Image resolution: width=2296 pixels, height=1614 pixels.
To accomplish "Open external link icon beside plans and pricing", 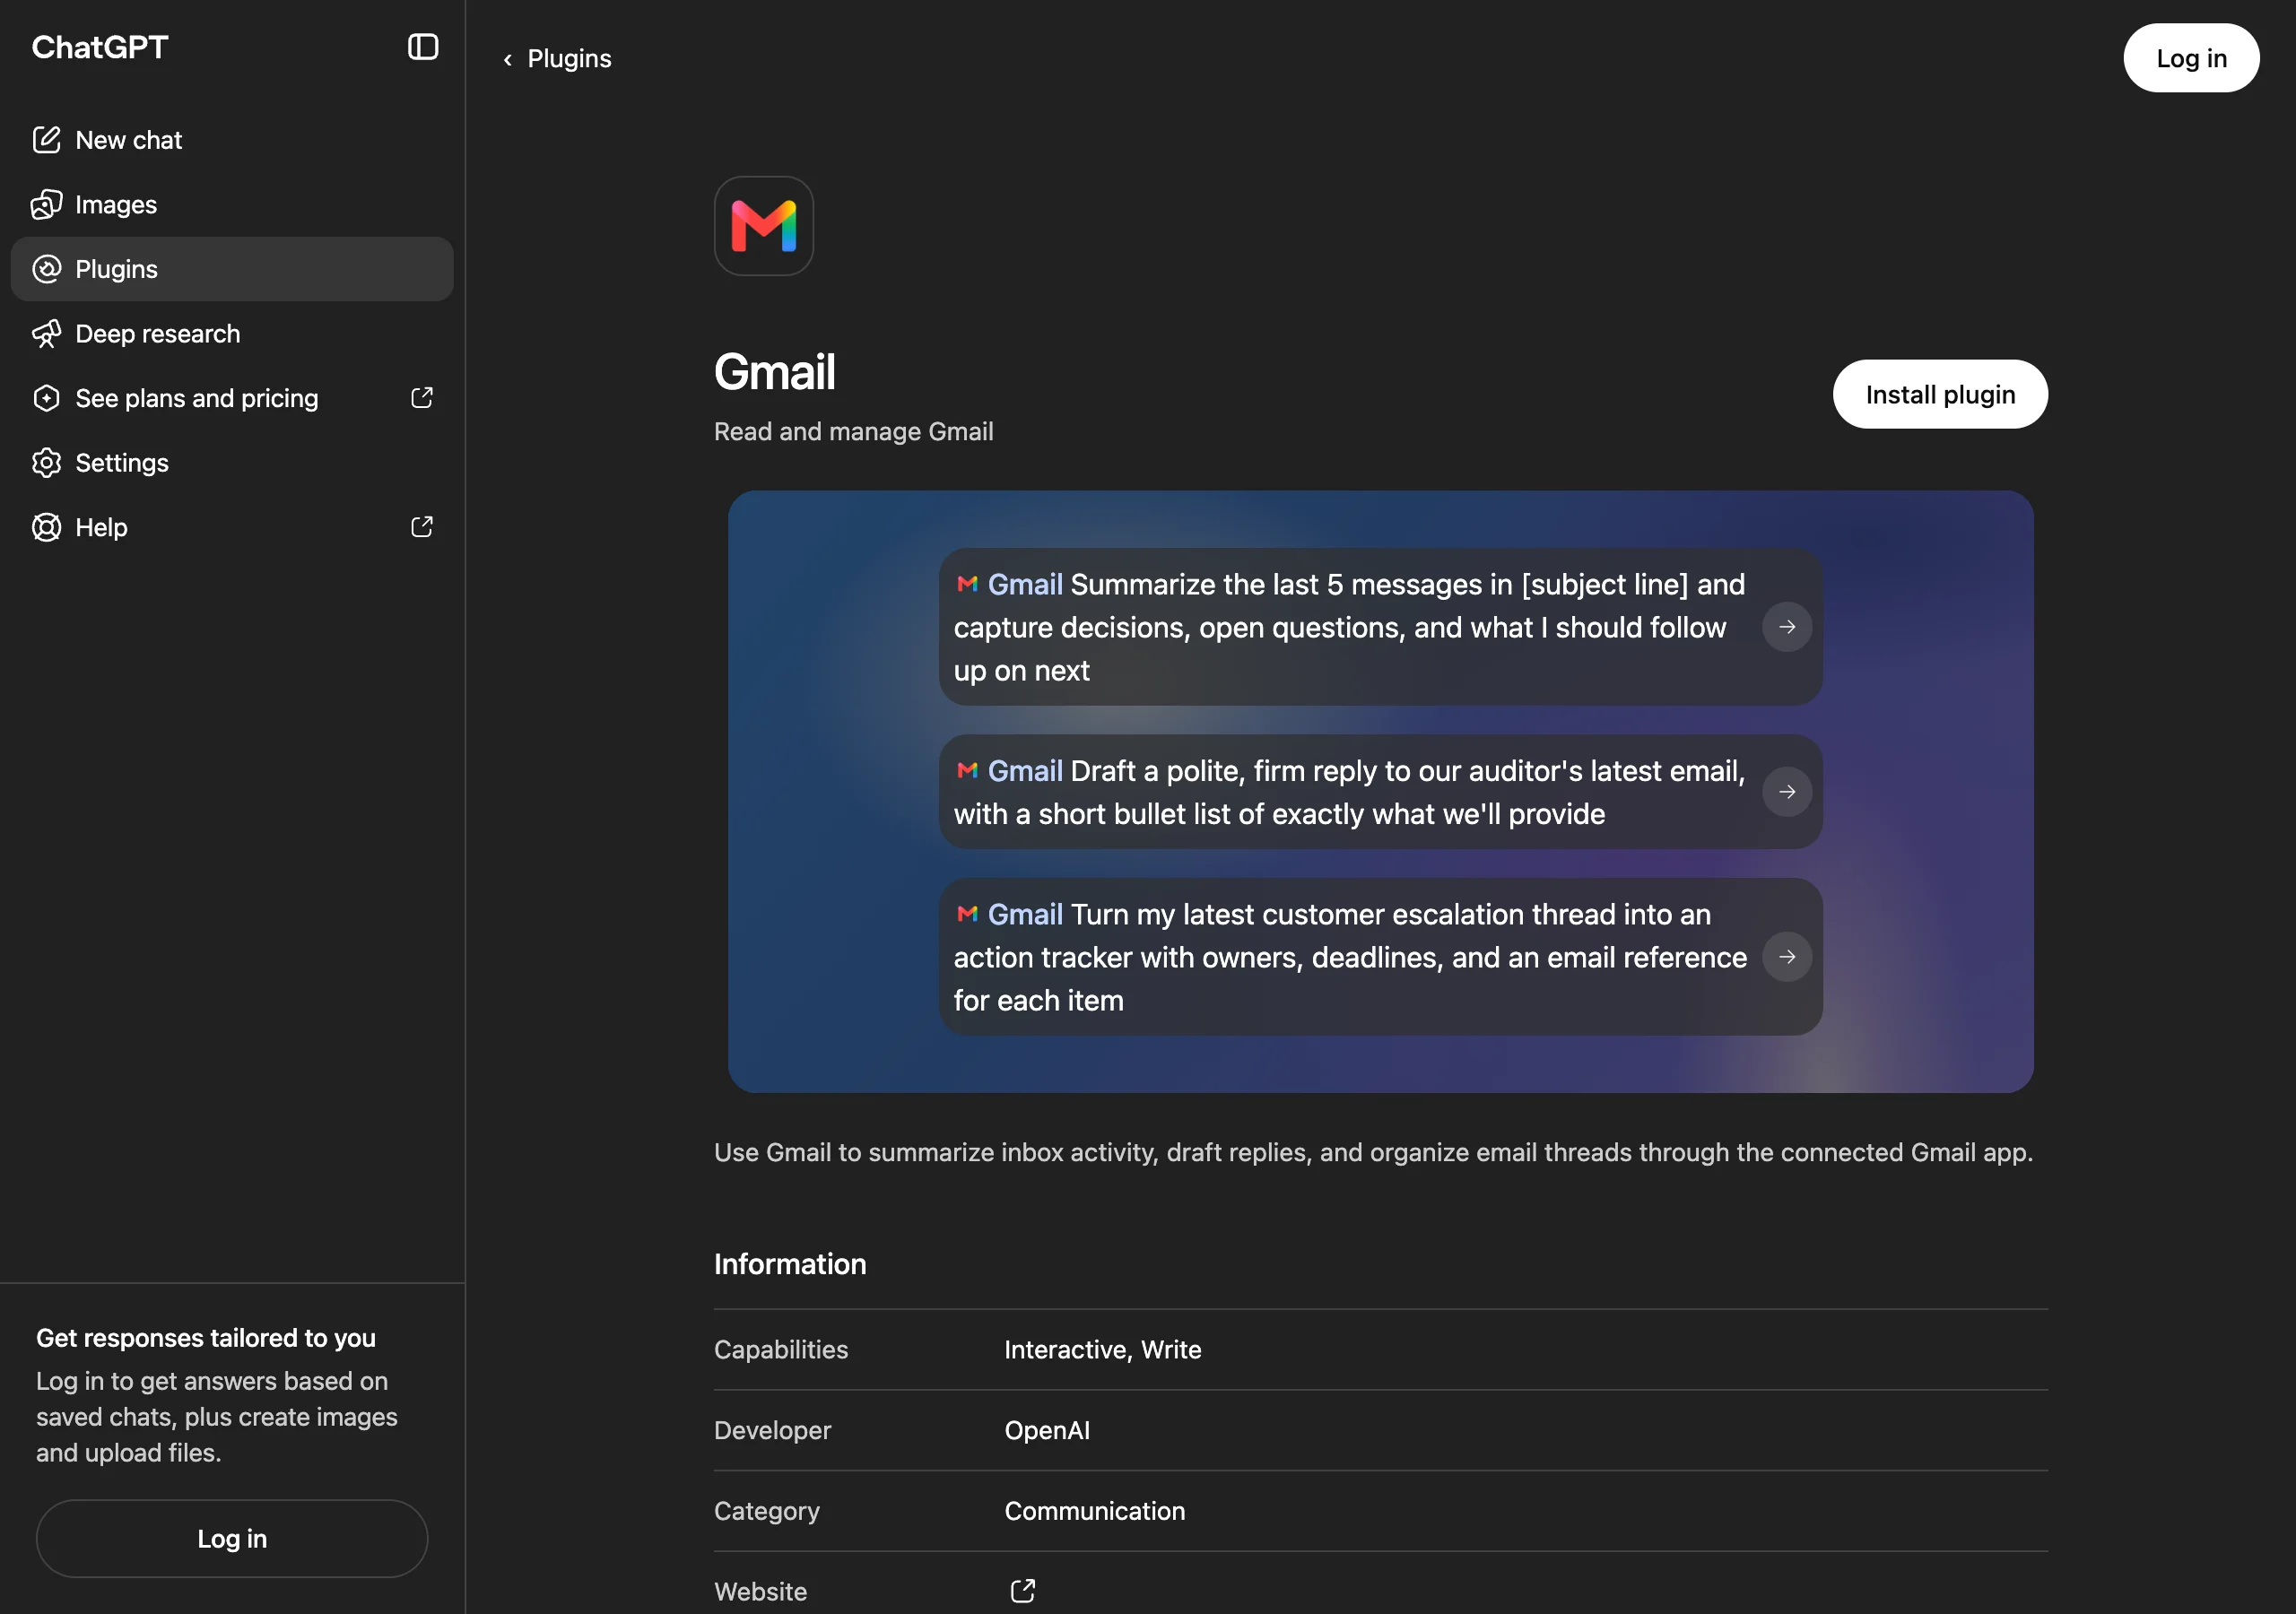I will point(422,398).
